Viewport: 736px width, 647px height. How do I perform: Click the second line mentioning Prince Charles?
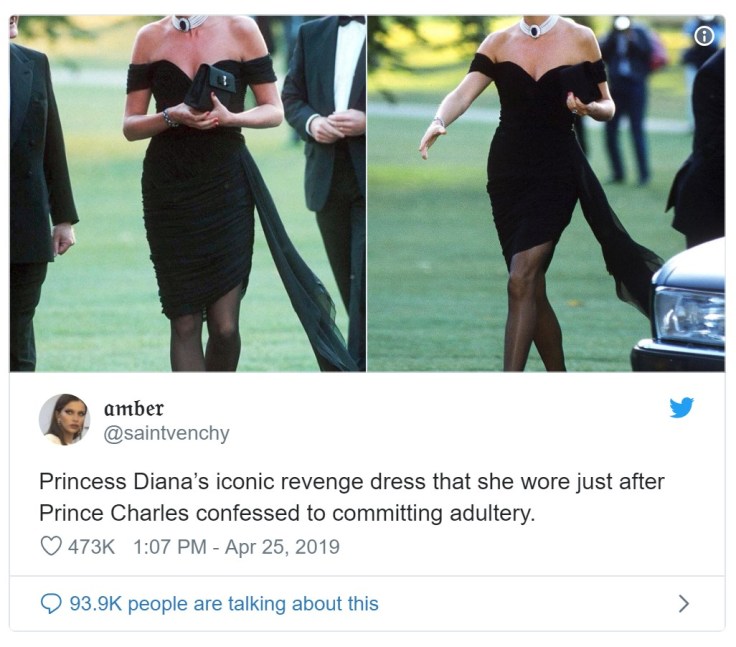click(x=287, y=513)
